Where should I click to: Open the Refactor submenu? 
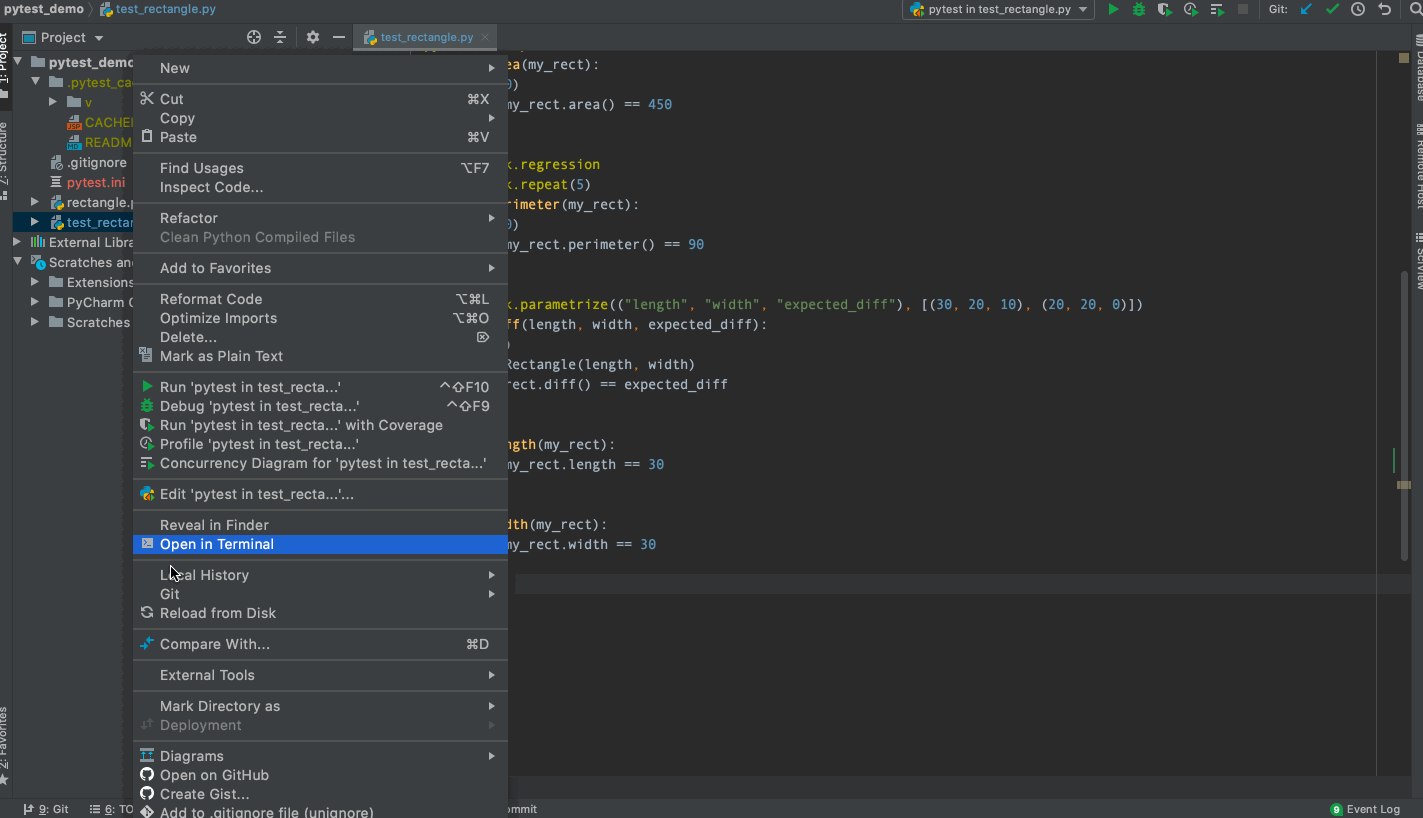coord(320,218)
